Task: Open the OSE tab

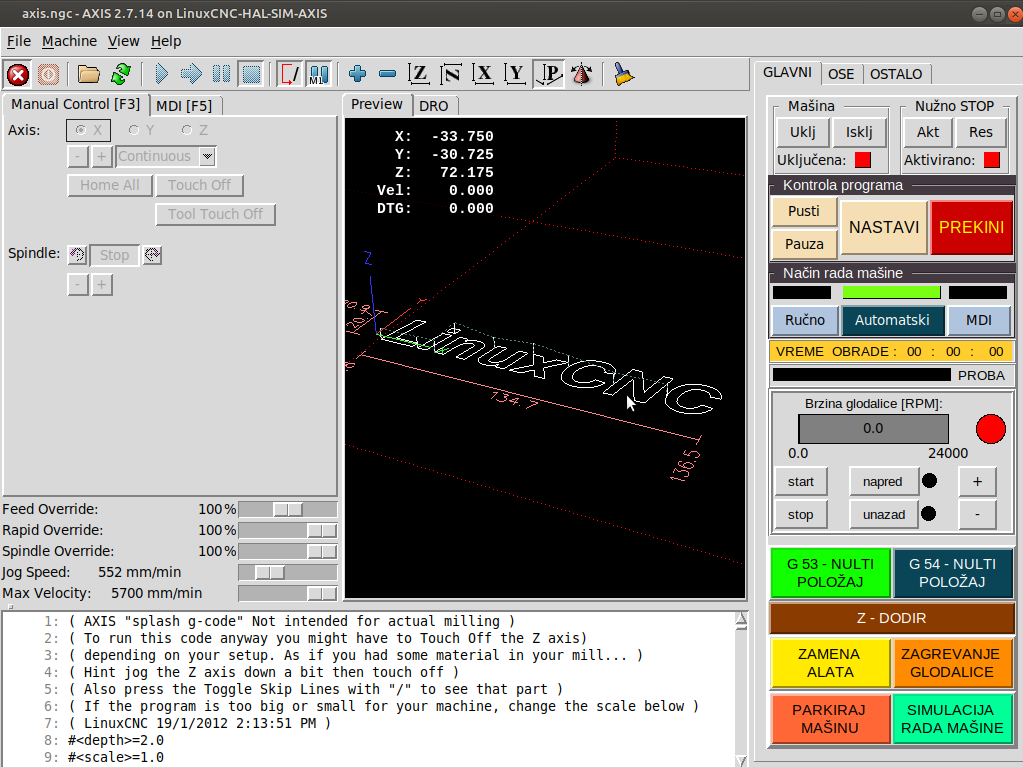Action: coord(841,74)
